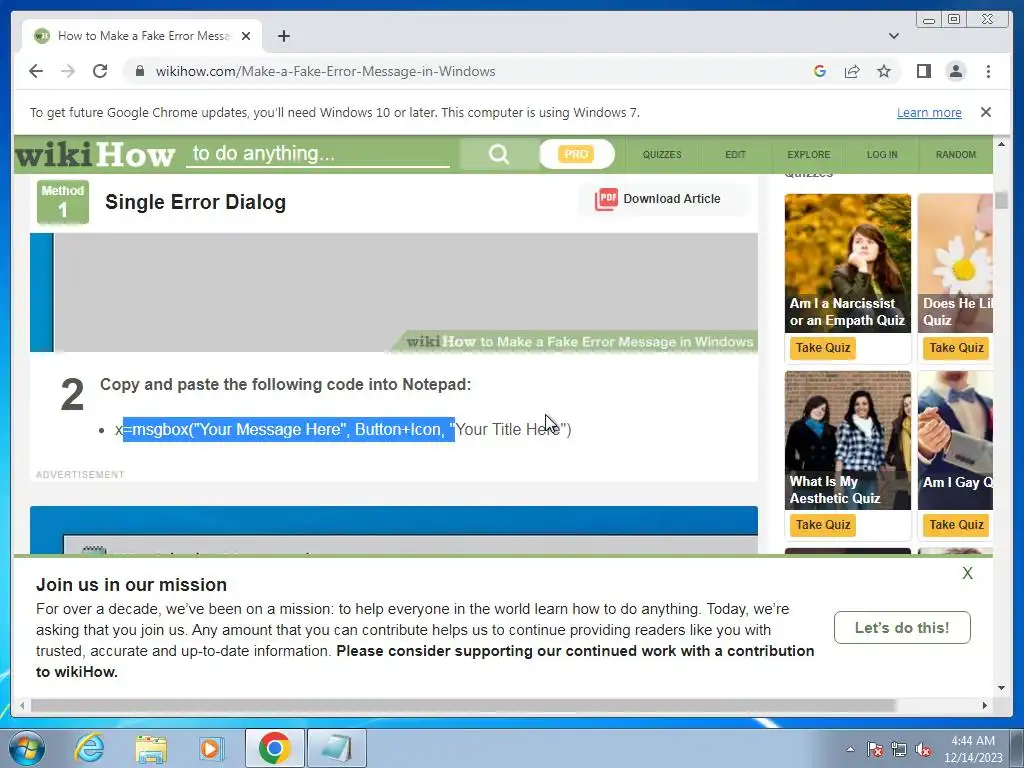
Task: Take the What Is My Aesthetic Quiz
Action: tap(823, 525)
